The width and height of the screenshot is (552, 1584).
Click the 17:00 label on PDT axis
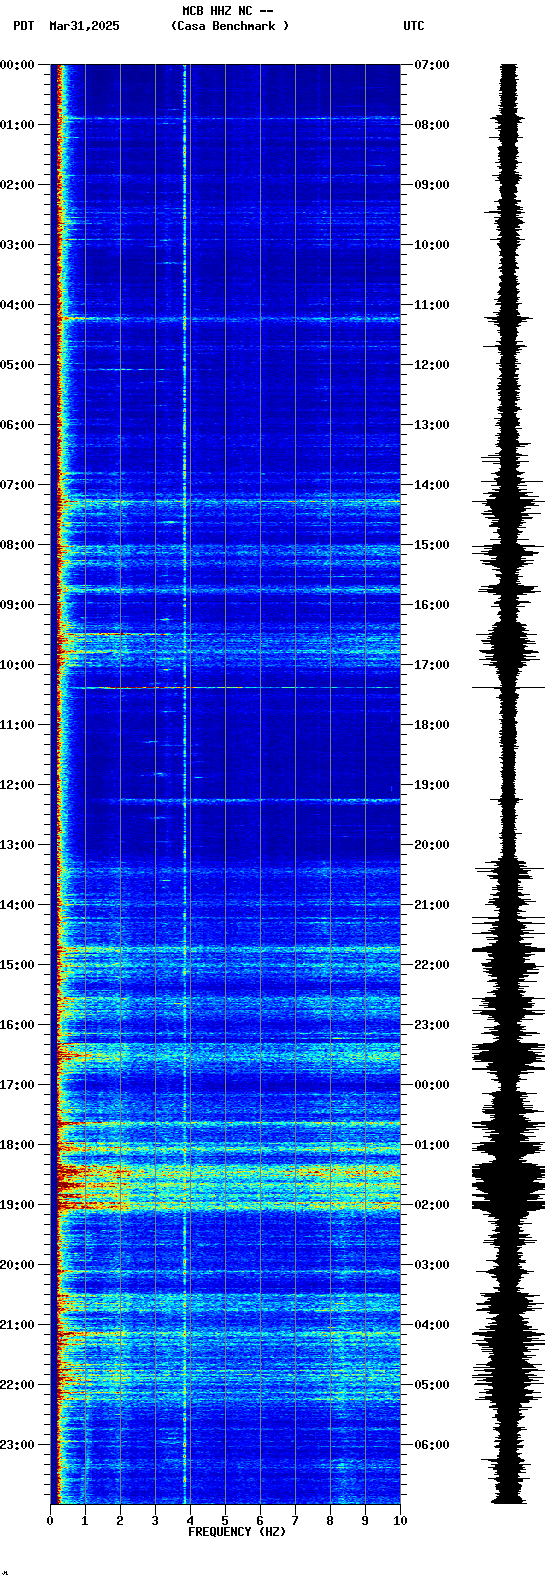tap(17, 1085)
